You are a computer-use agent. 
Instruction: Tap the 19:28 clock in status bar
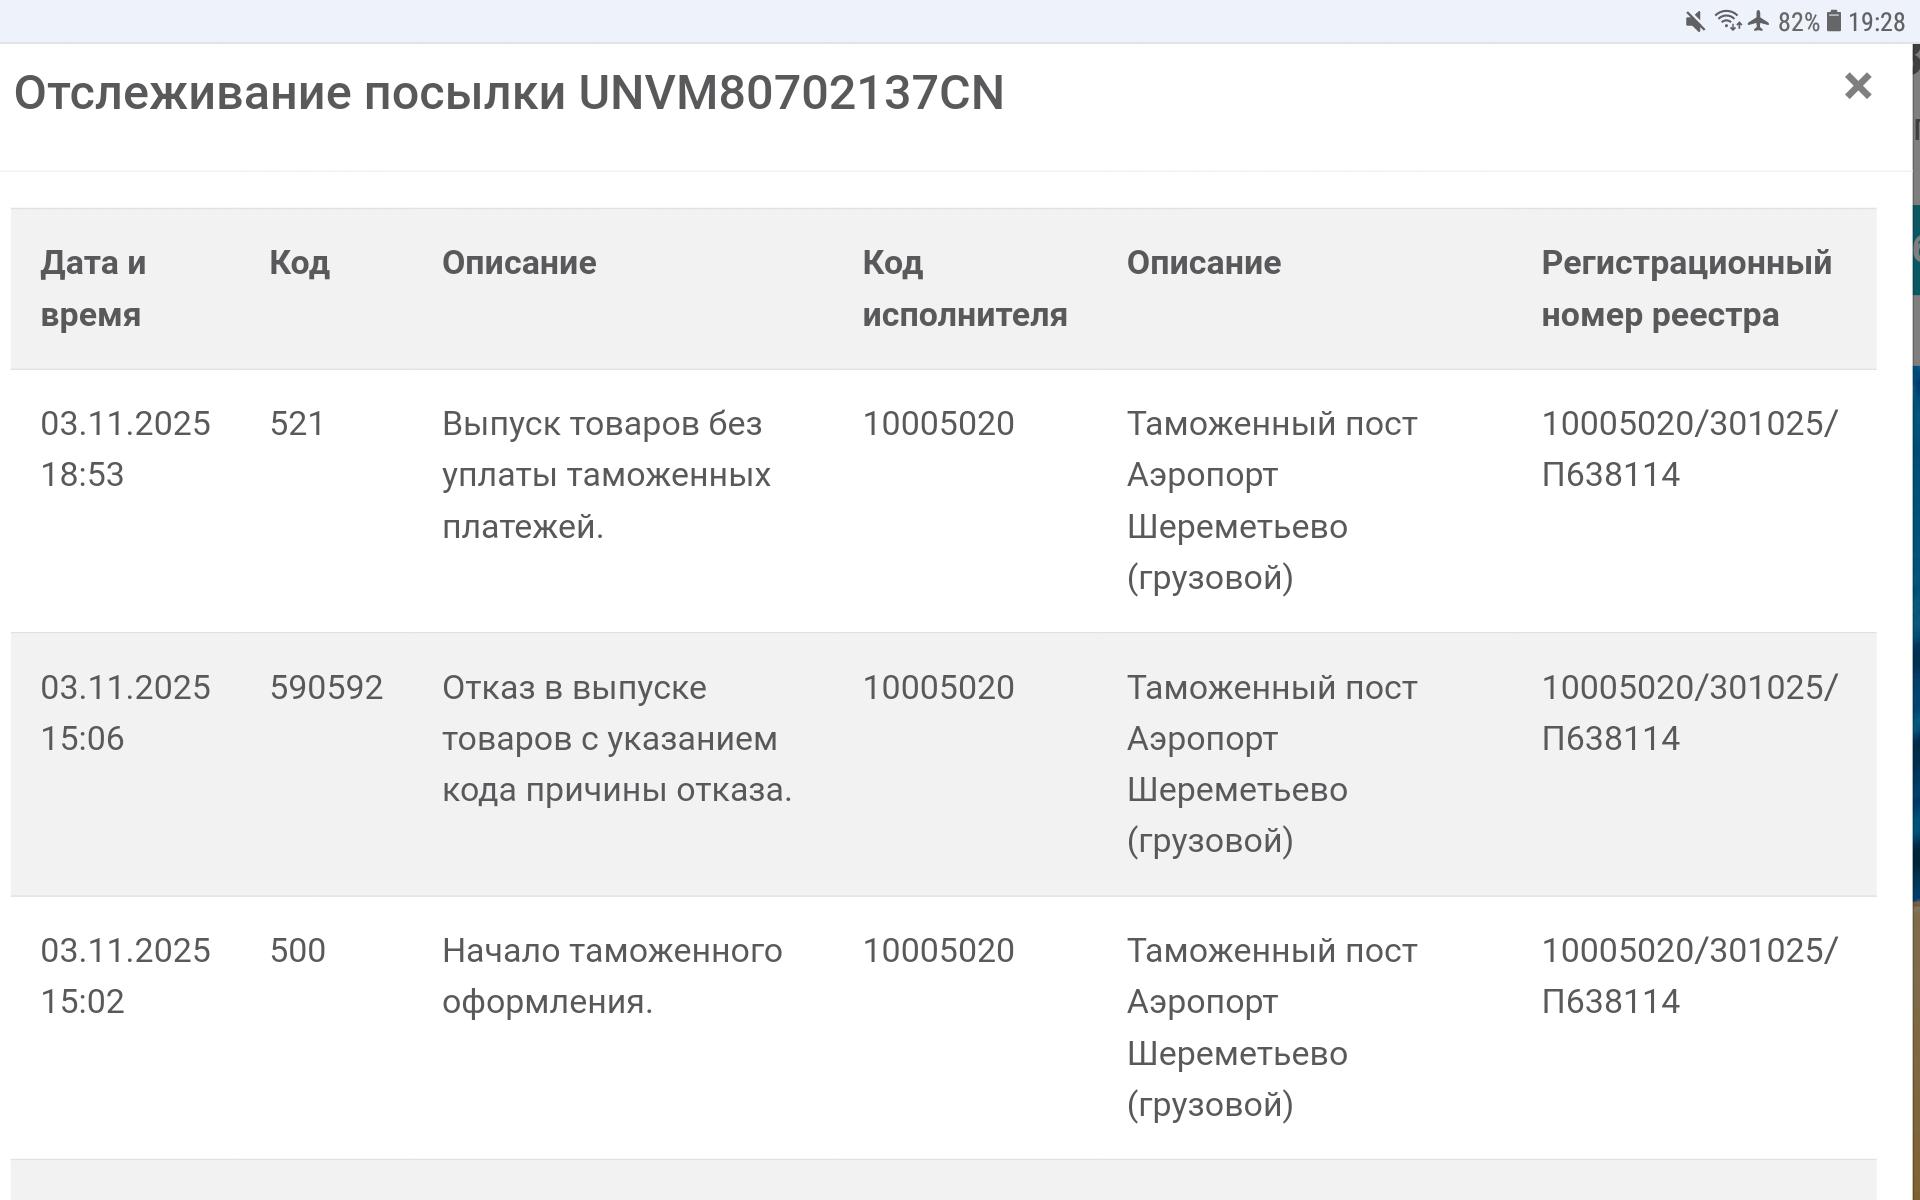coord(1877,22)
